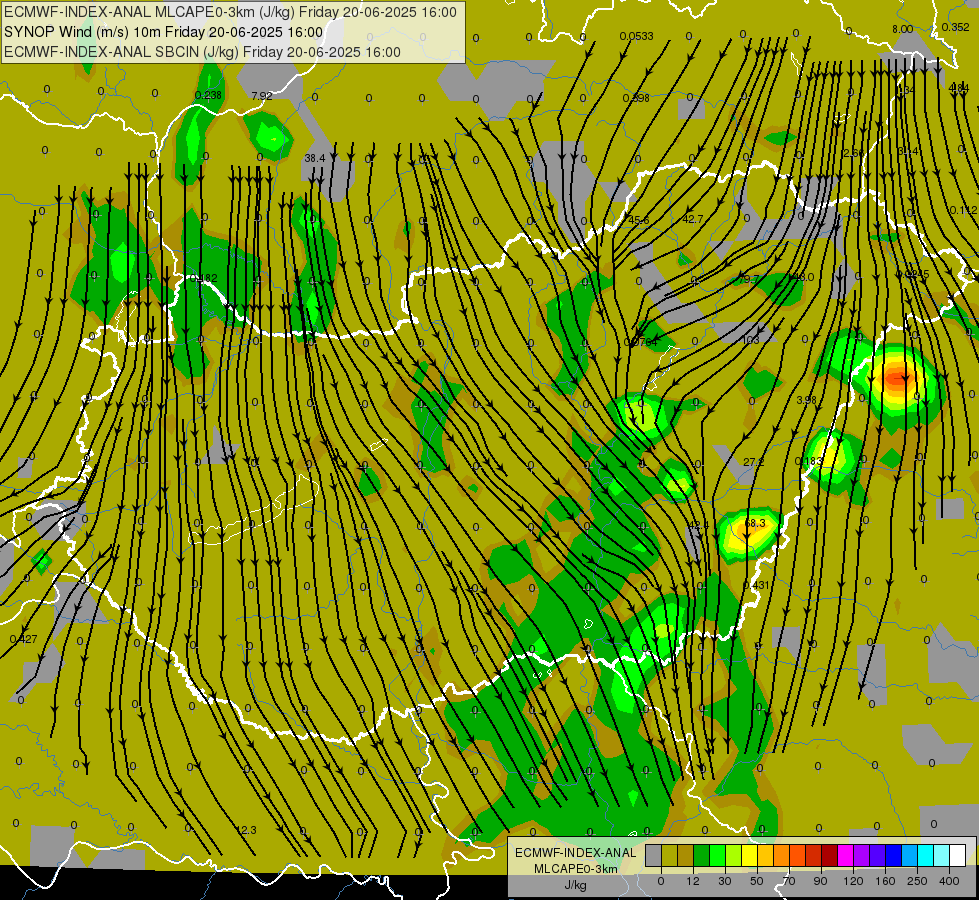Click the 68.3 value on the map
This screenshot has width=979, height=900.
[x=755, y=523]
